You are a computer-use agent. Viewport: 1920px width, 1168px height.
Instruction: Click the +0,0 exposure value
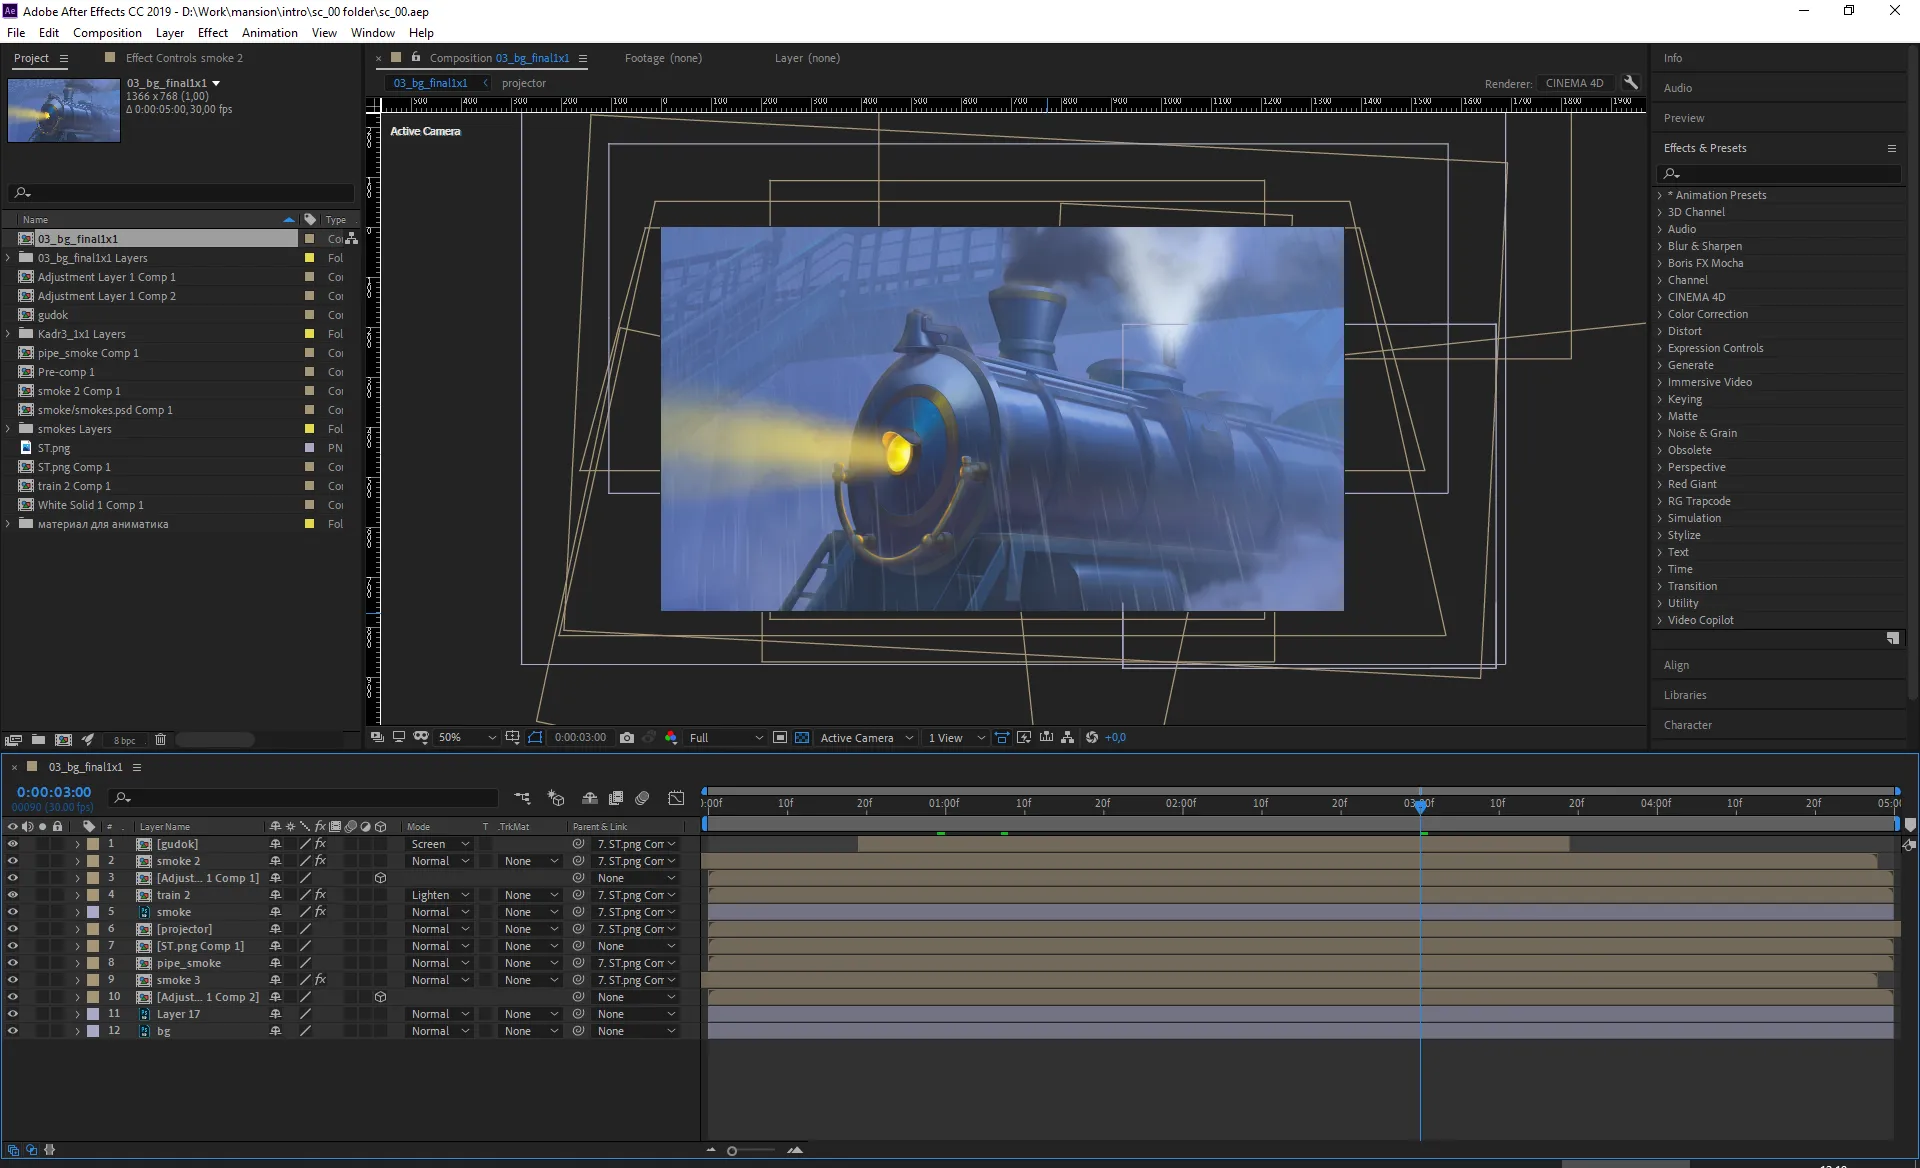tap(1115, 738)
